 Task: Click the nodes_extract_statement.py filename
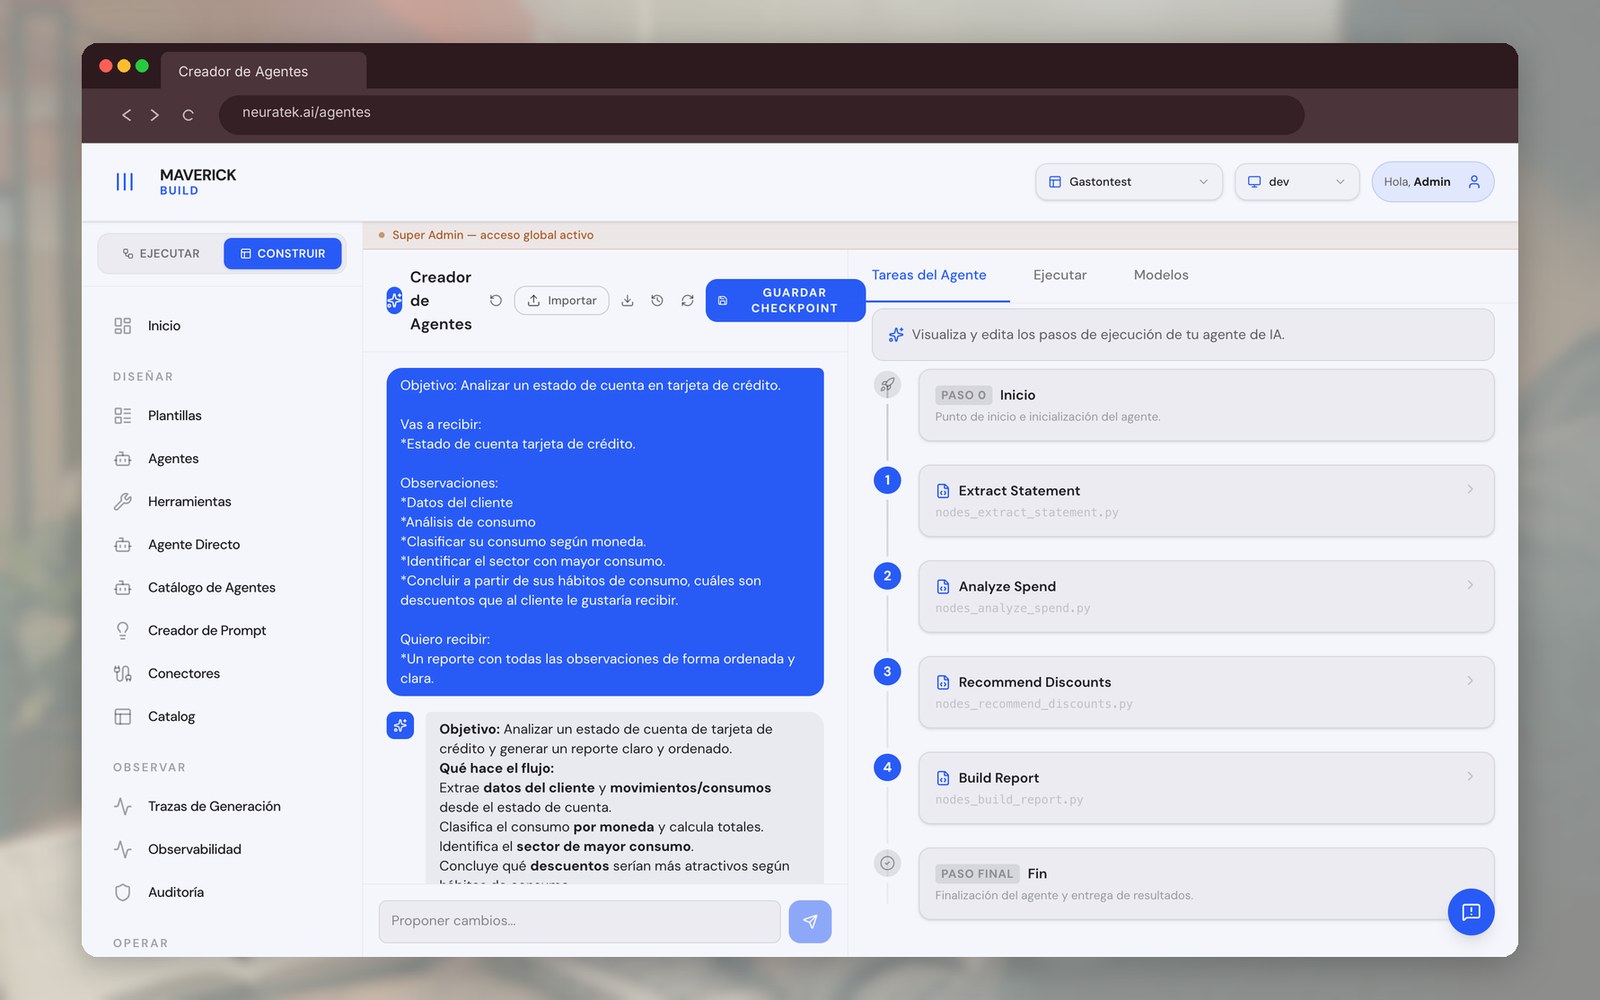[1027, 513]
